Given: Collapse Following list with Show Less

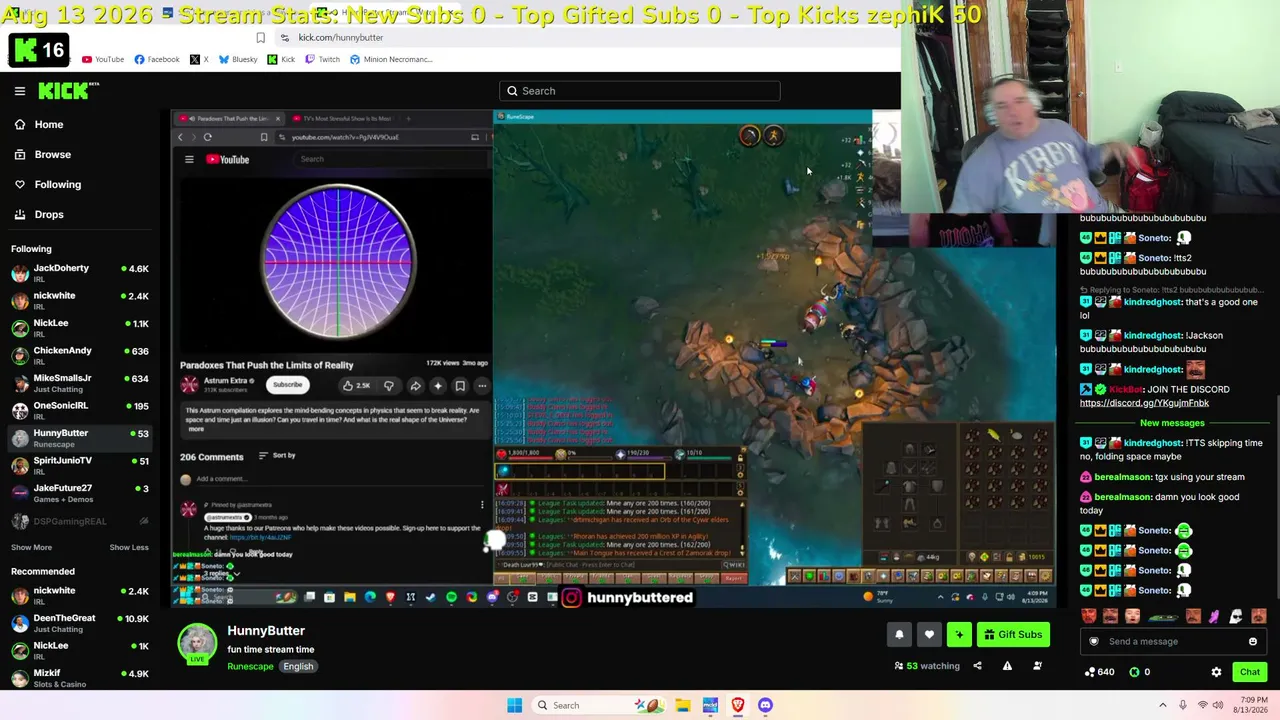Looking at the screenshot, I should 129,547.
